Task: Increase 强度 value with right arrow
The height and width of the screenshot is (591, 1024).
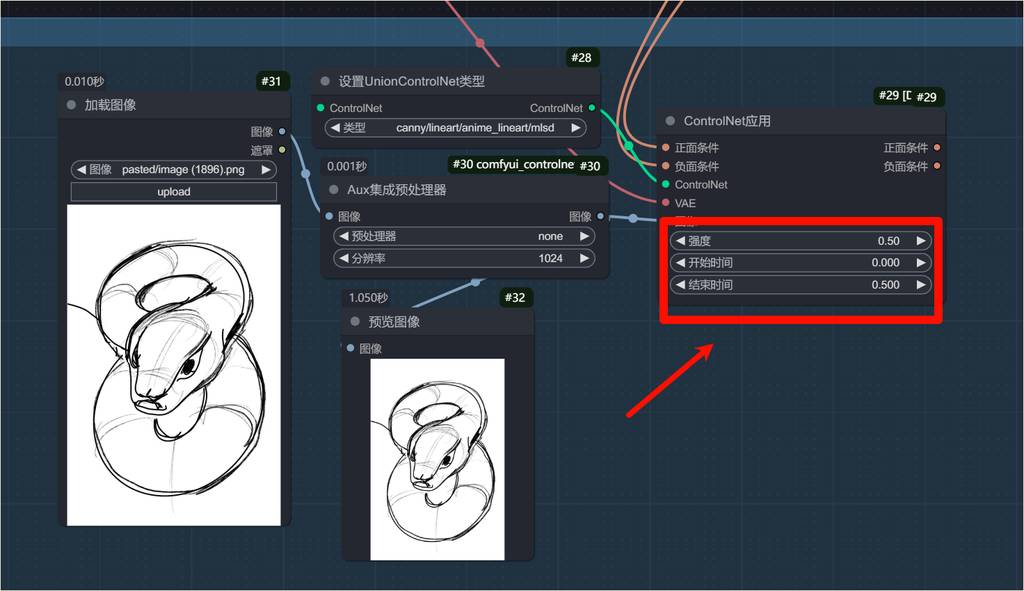Action: click(921, 241)
